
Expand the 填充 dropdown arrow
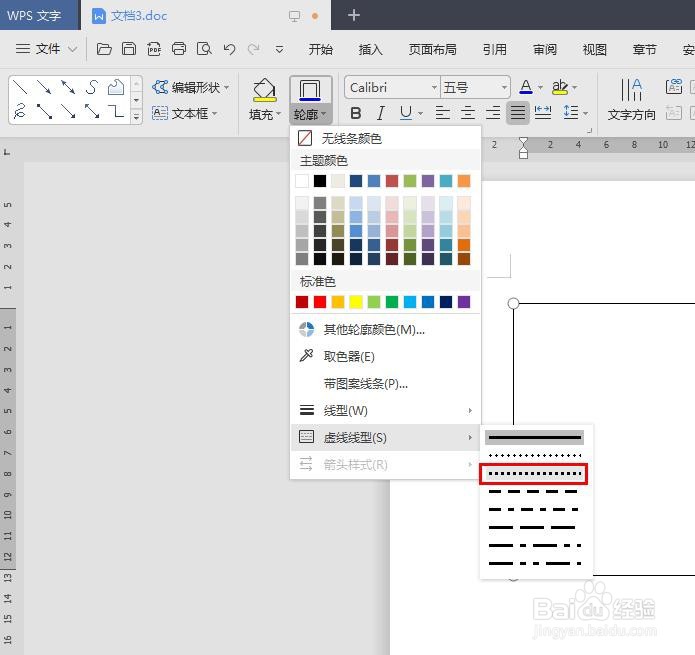(279, 114)
